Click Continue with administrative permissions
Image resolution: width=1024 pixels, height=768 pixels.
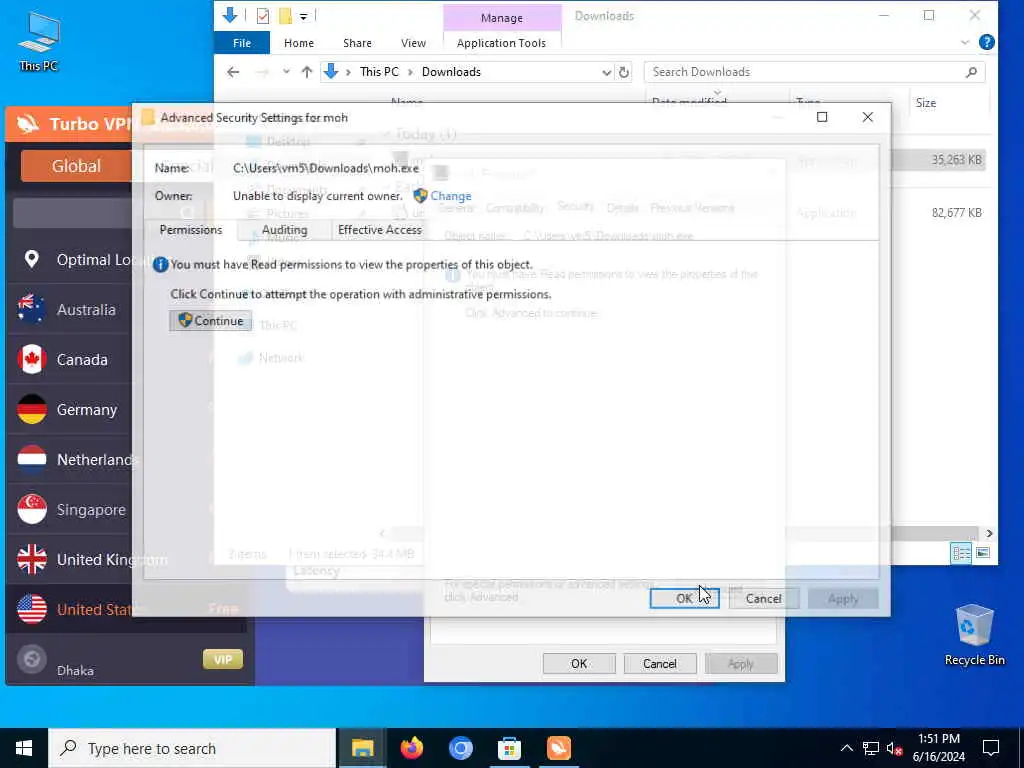click(x=210, y=321)
